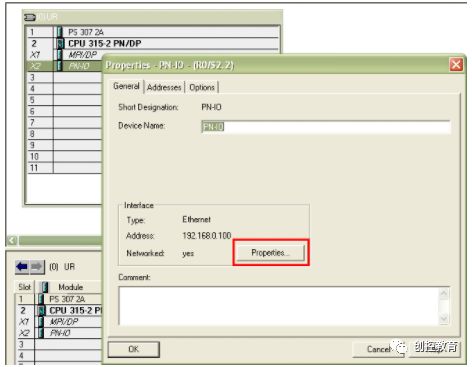Click the MPI/DP interface icon in rack
472x367 pixels.
click(60, 55)
